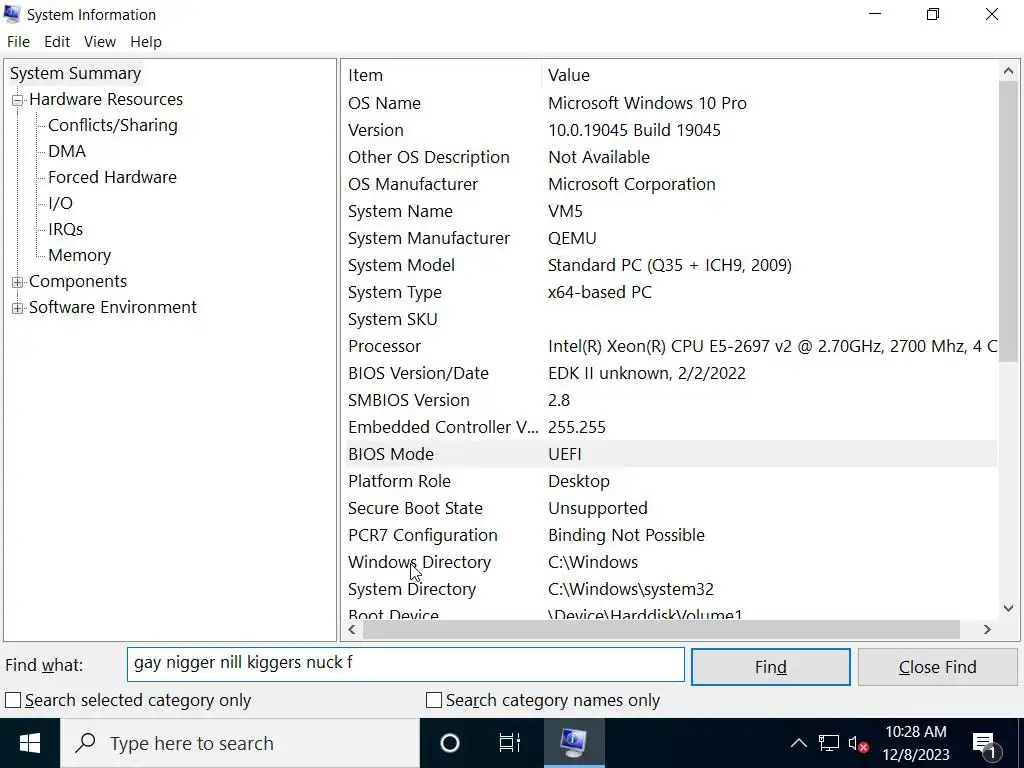
Task: Select the Other OS Description row
Action: pyautogui.click(x=671, y=157)
